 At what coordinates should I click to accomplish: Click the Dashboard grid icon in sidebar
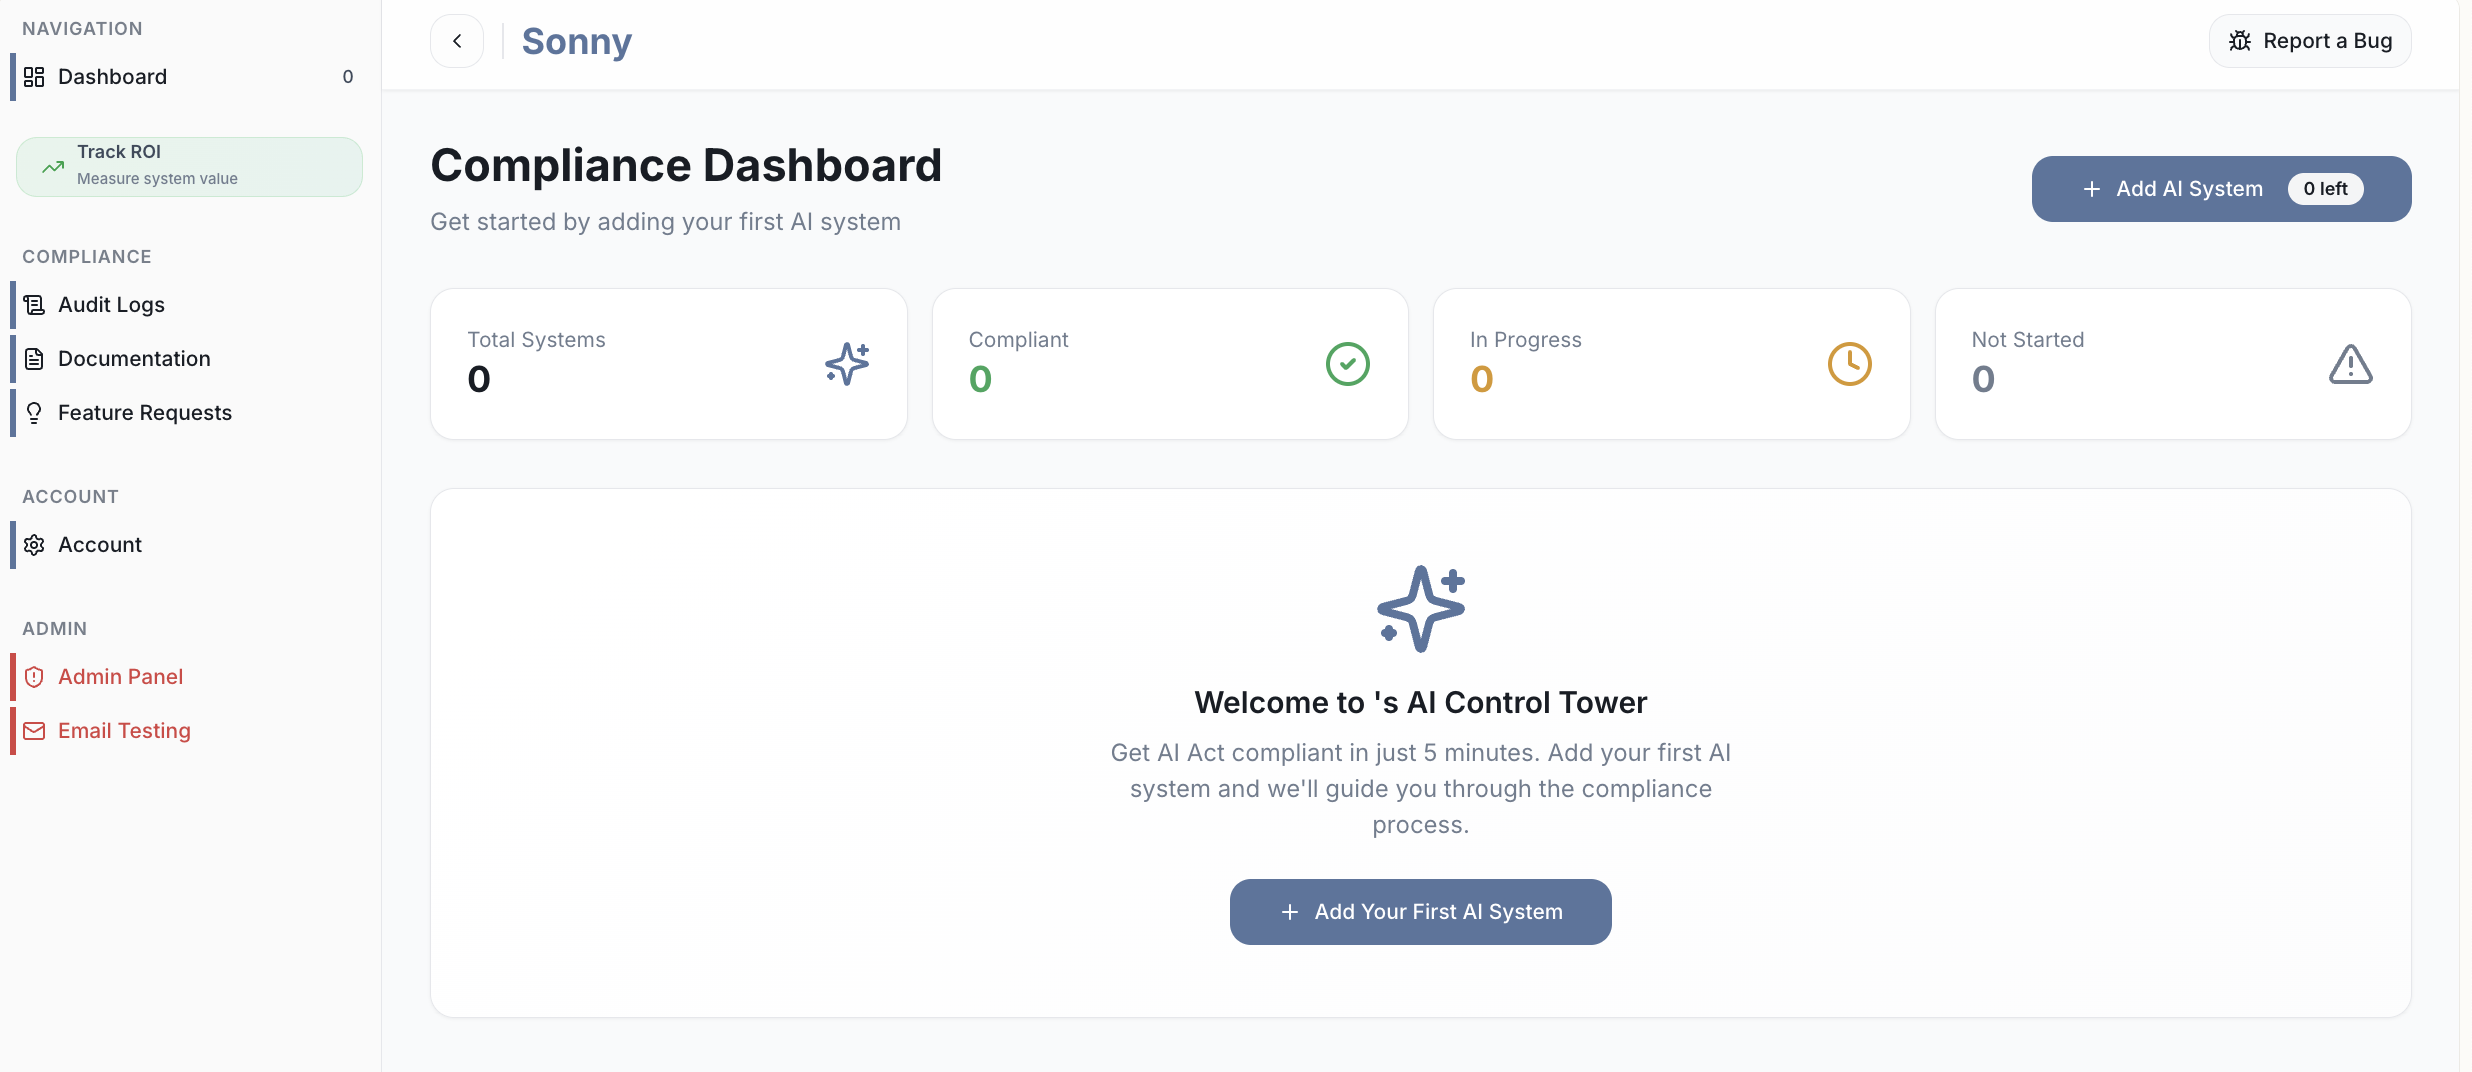34,77
